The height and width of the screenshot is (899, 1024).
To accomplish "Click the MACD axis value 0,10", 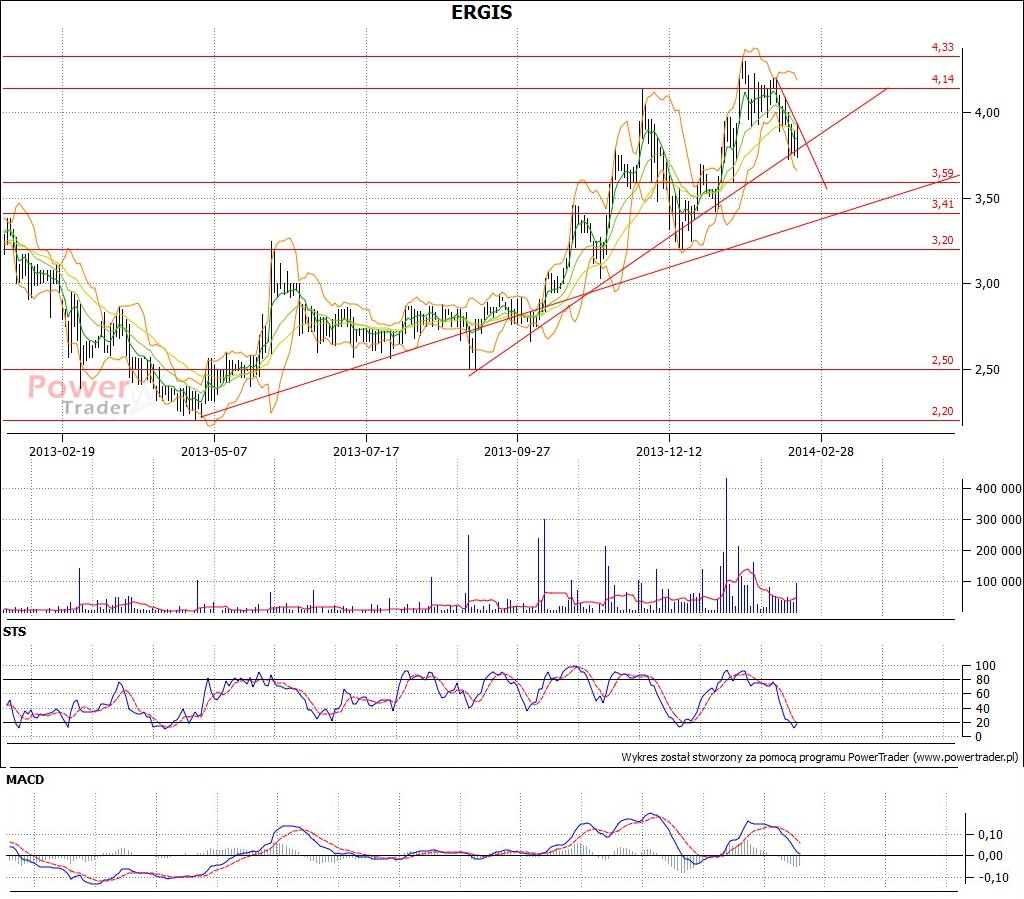I will 990,834.
